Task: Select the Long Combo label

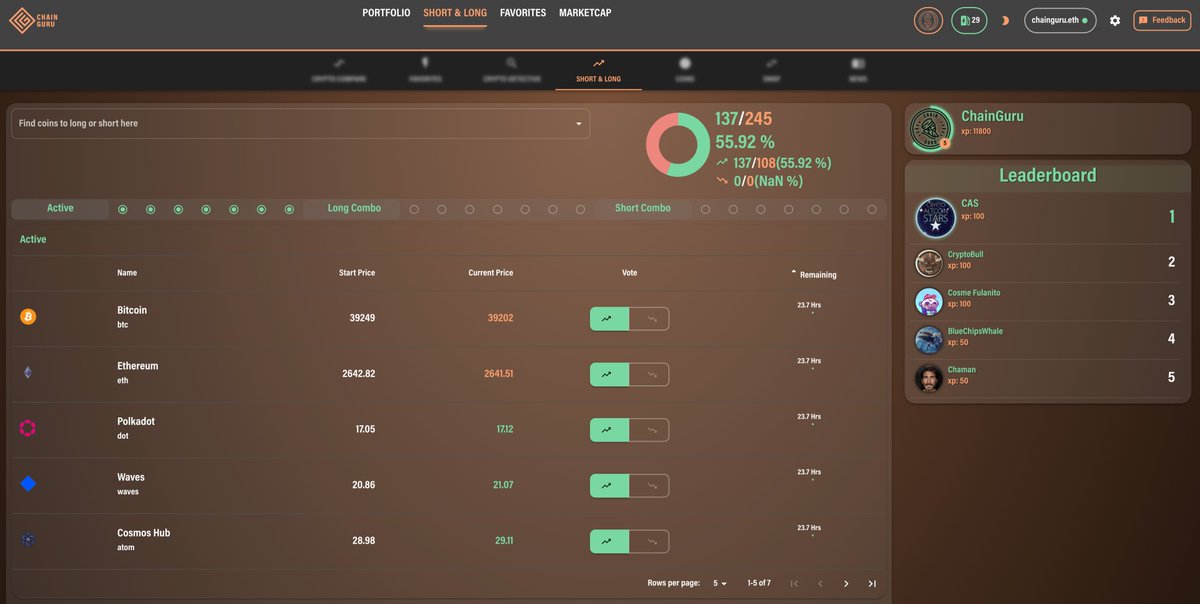Action: [x=354, y=208]
